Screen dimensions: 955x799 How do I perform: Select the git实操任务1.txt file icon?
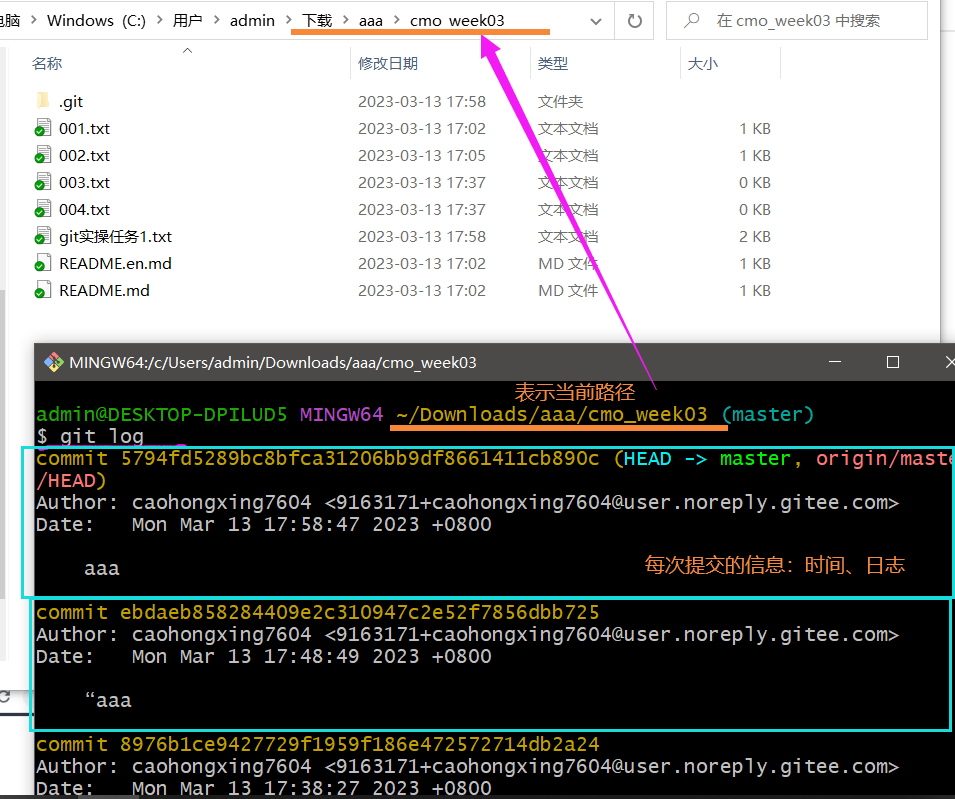[x=43, y=236]
